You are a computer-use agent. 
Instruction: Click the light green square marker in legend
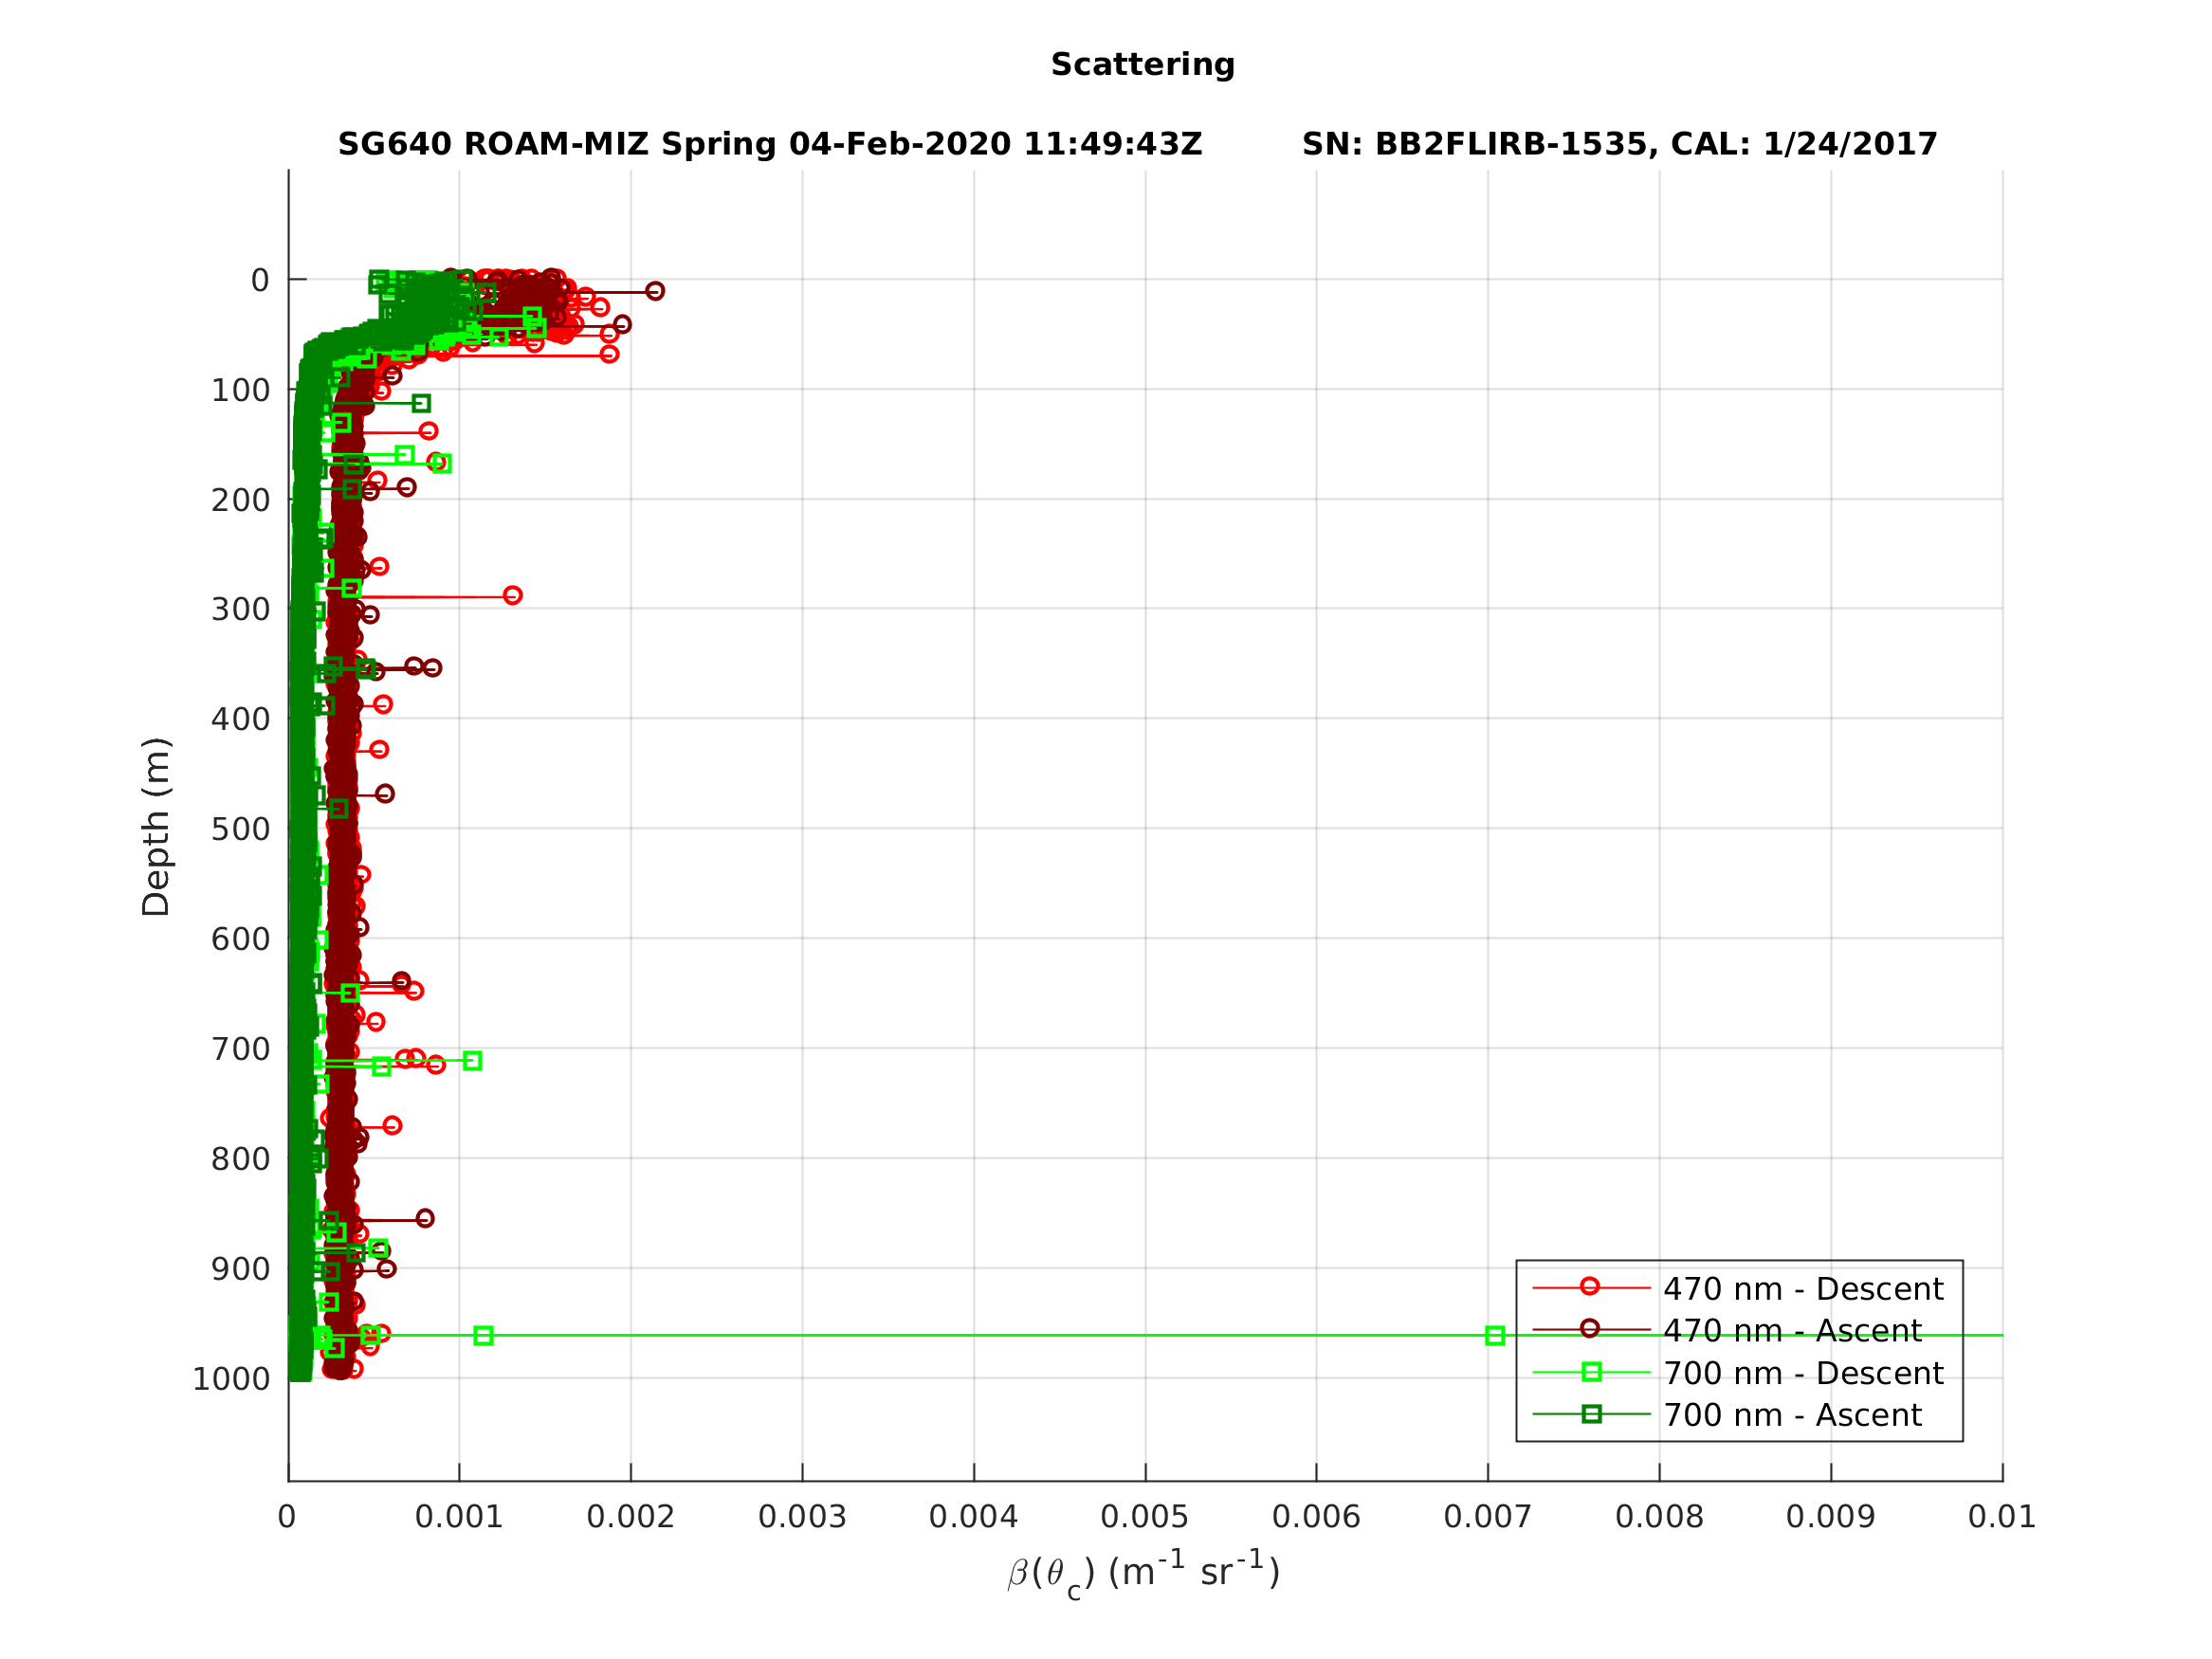[1592, 1372]
